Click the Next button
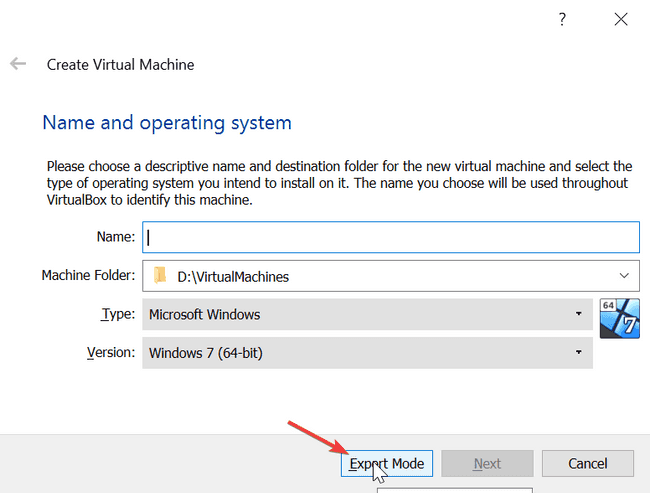 487,464
